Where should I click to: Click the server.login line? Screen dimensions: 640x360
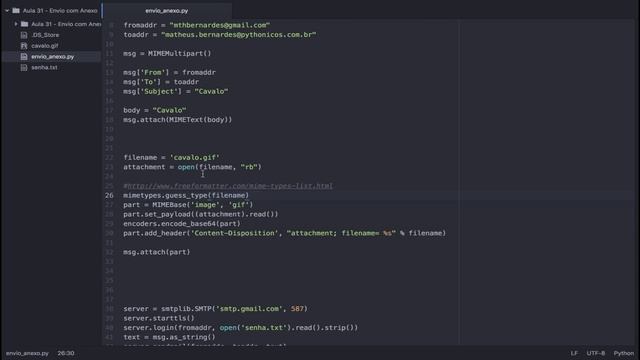pos(240,328)
